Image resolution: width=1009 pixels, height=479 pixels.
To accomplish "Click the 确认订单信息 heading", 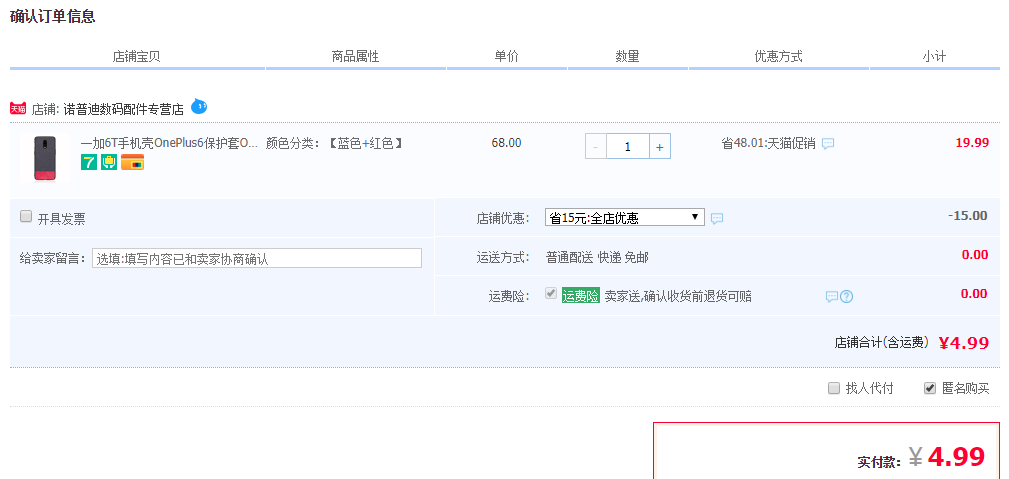I will pos(53,17).
